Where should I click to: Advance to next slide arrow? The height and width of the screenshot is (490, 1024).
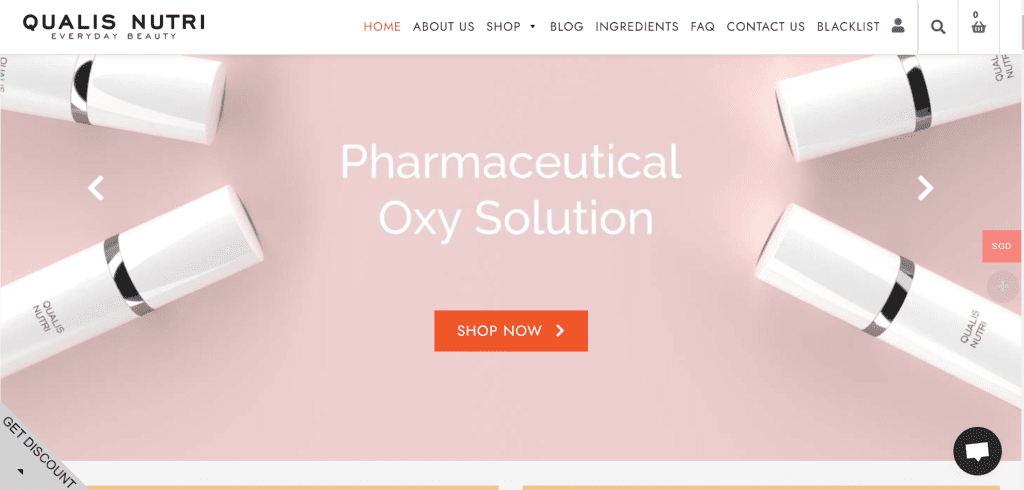925,188
